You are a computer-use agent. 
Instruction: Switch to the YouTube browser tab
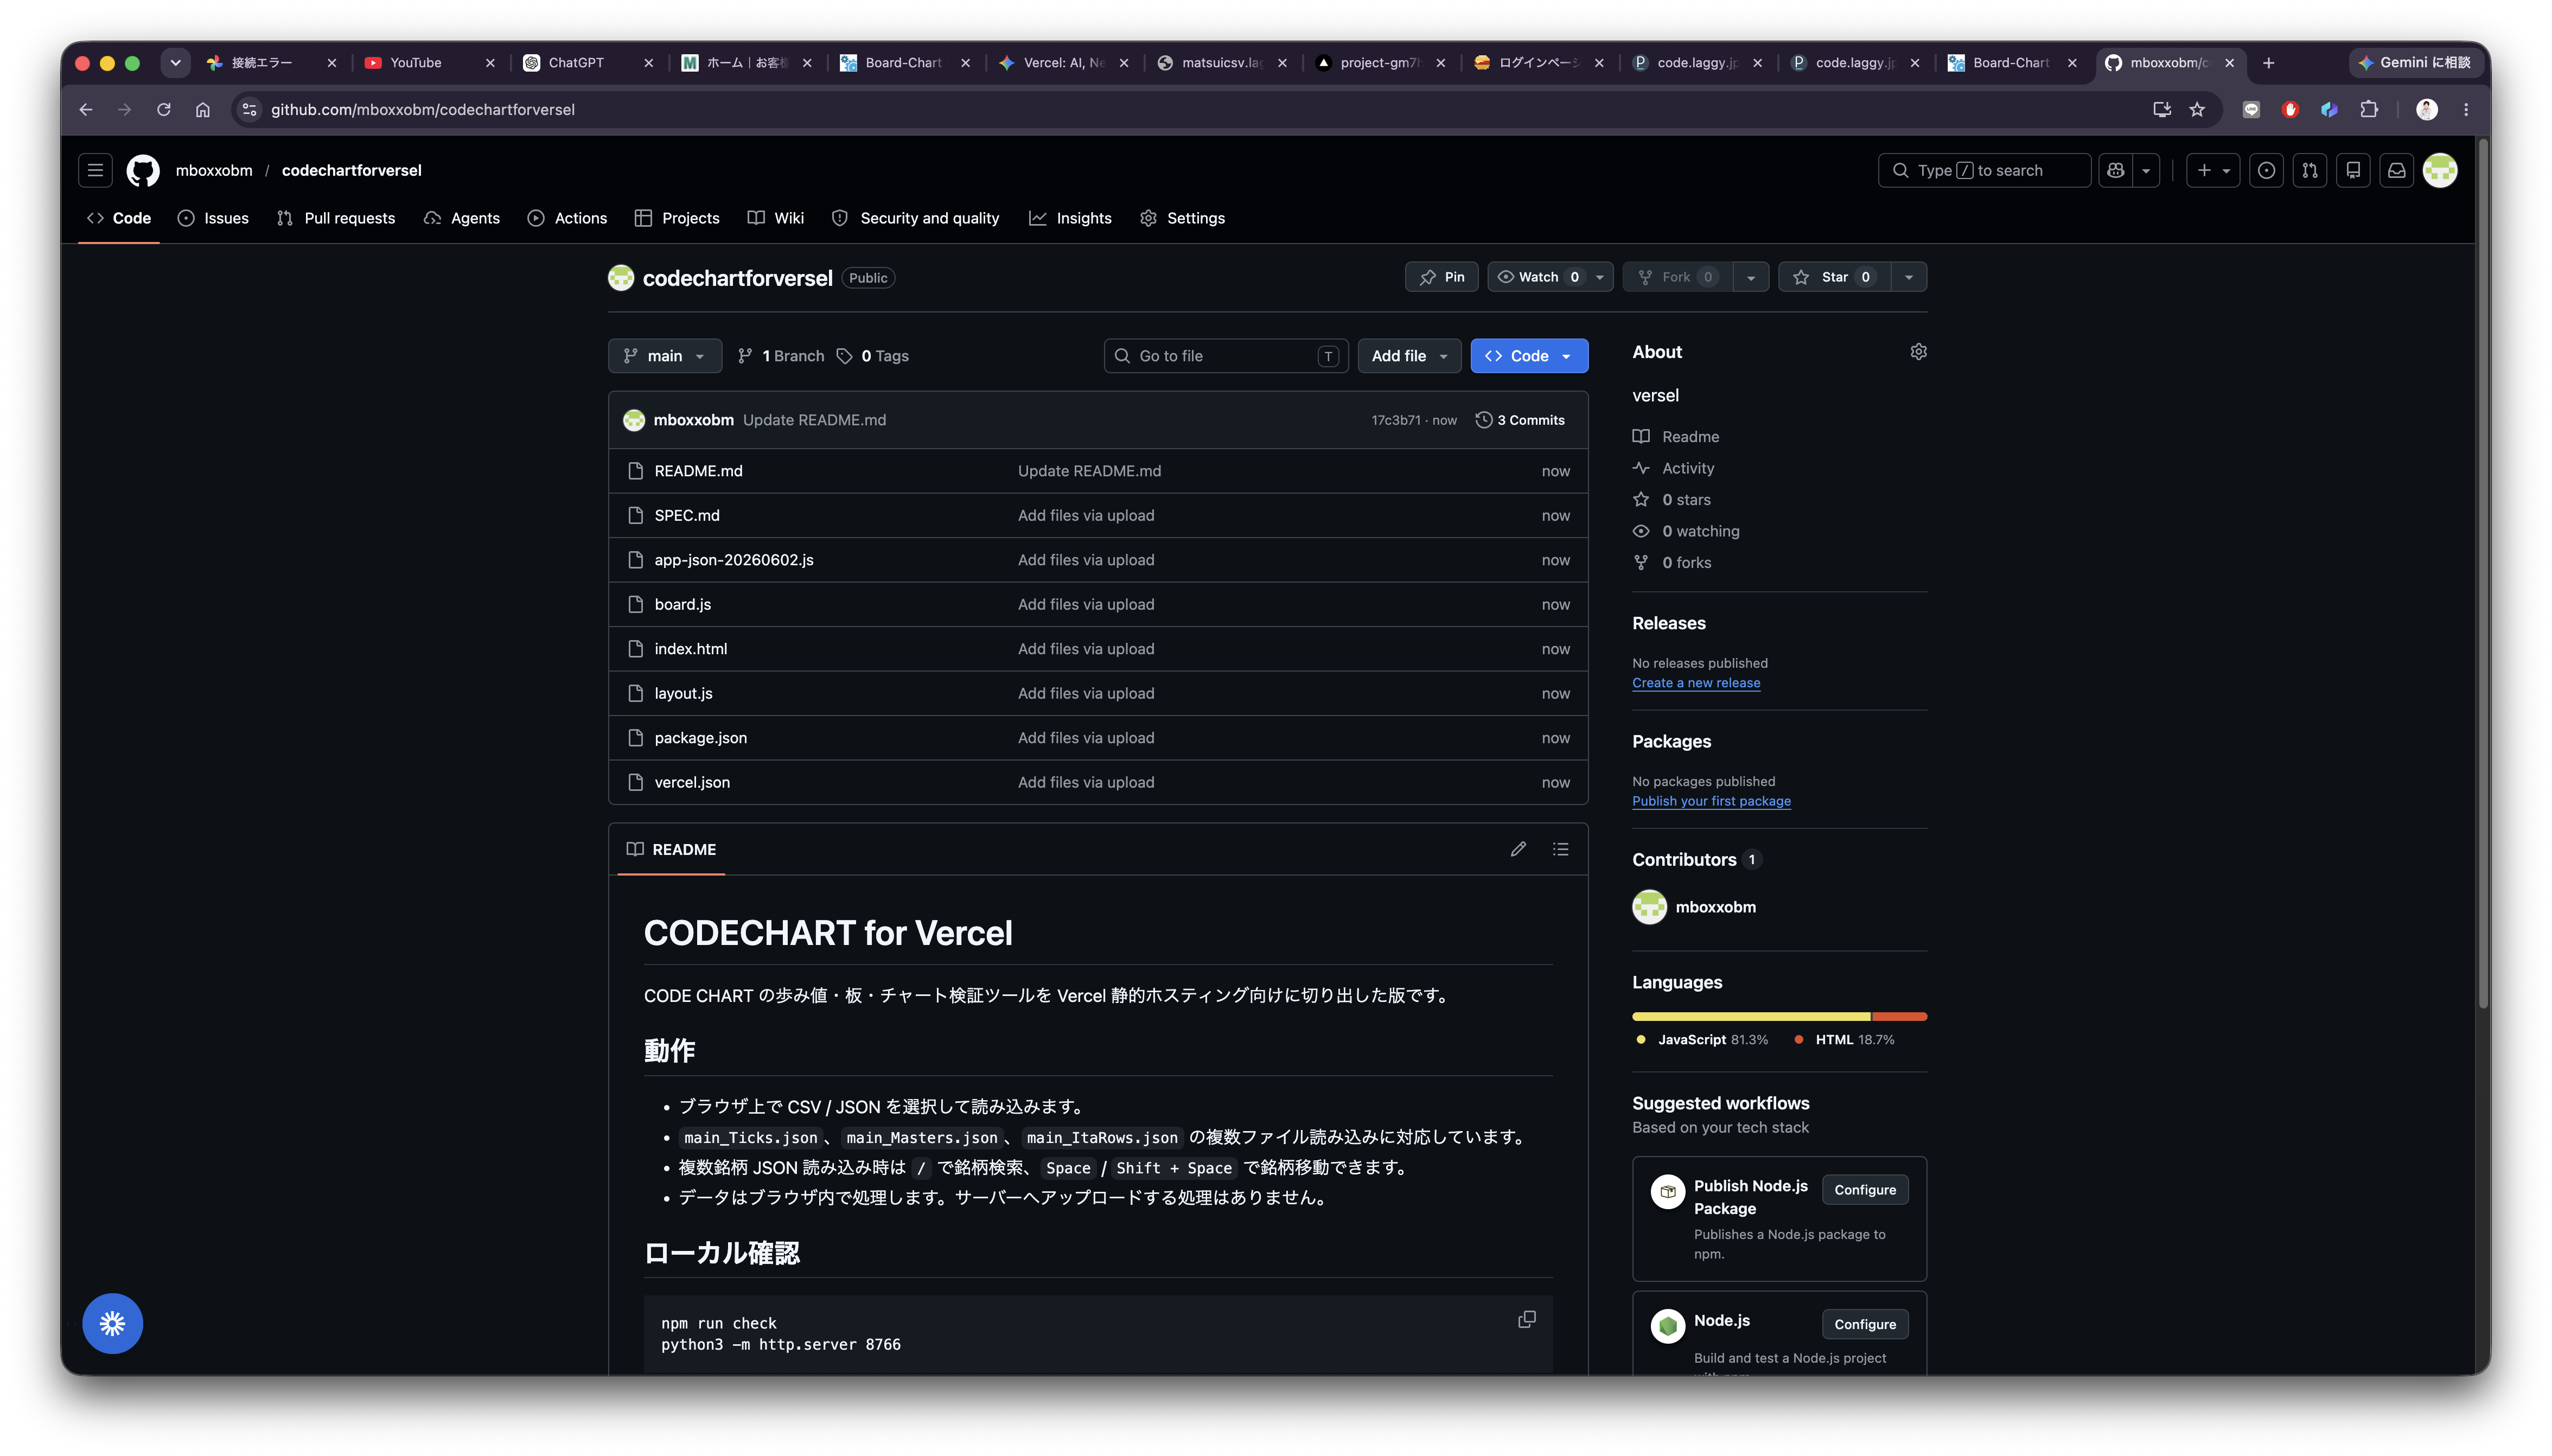415,63
